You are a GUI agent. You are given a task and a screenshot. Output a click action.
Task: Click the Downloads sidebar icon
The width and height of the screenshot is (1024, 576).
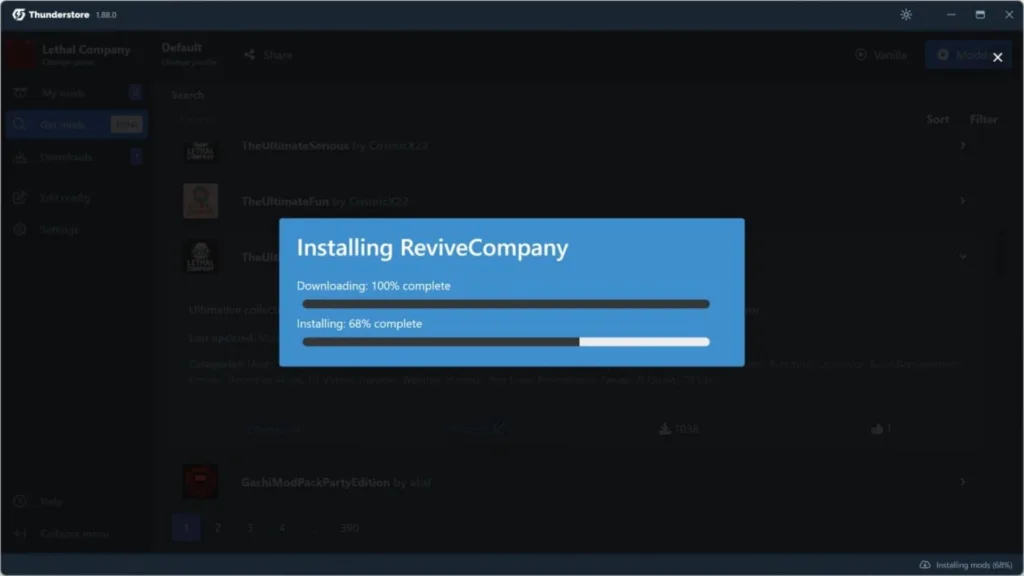point(20,157)
